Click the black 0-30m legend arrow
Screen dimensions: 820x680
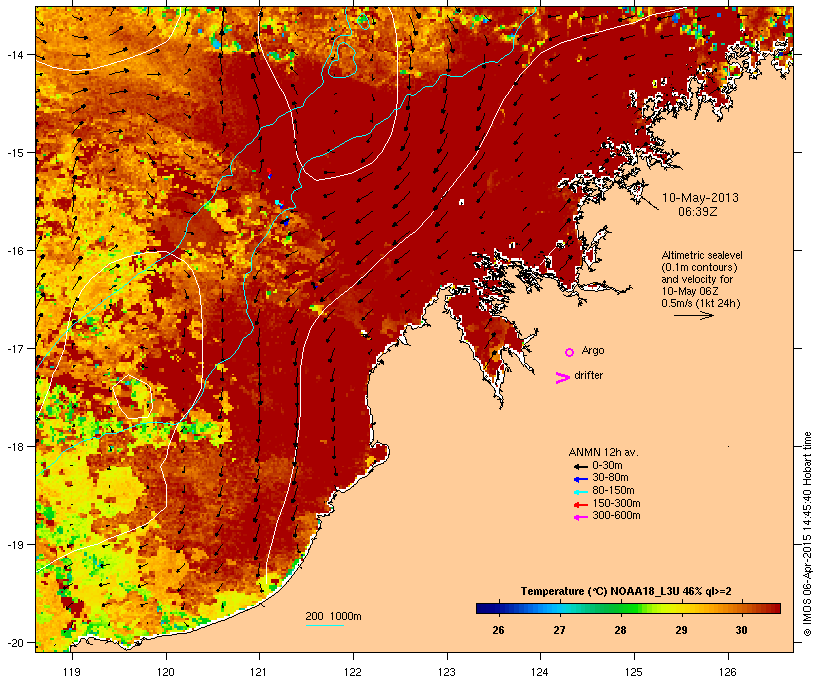581,467
